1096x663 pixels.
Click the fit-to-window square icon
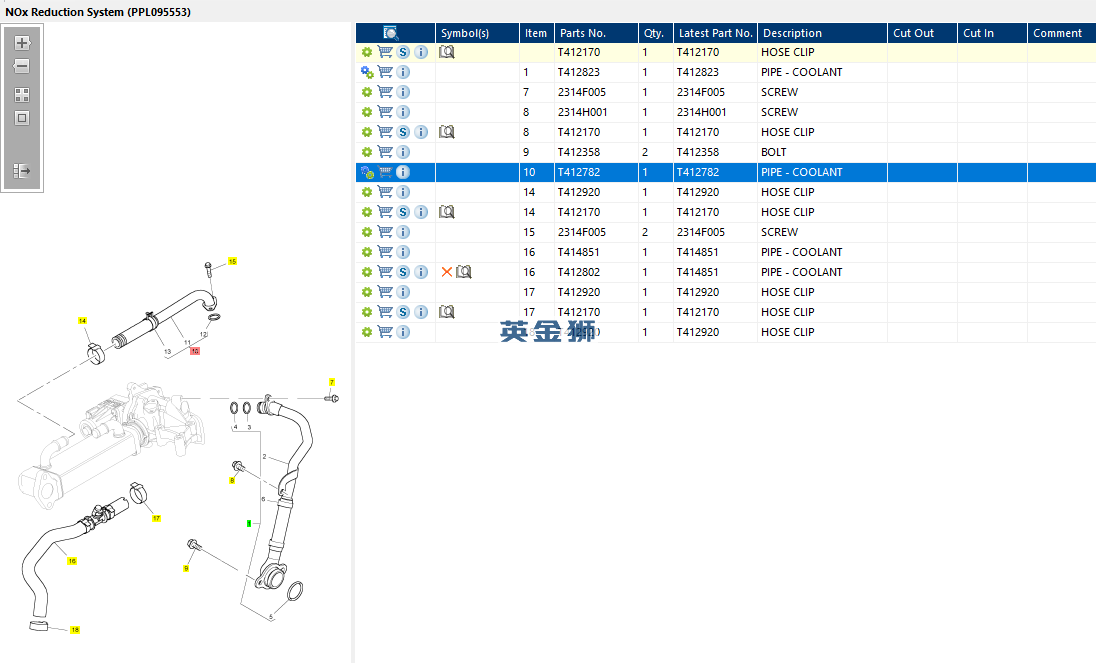point(22,118)
